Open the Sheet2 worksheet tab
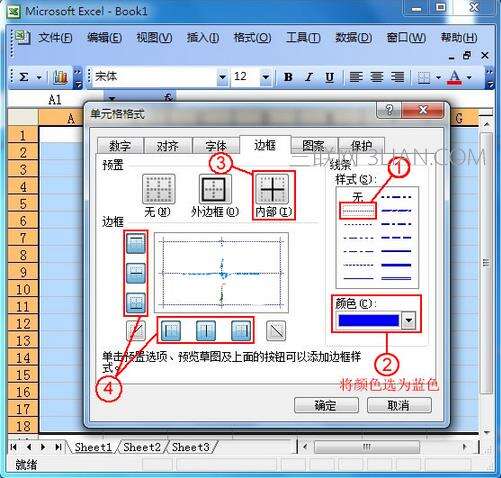 (x=142, y=447)
